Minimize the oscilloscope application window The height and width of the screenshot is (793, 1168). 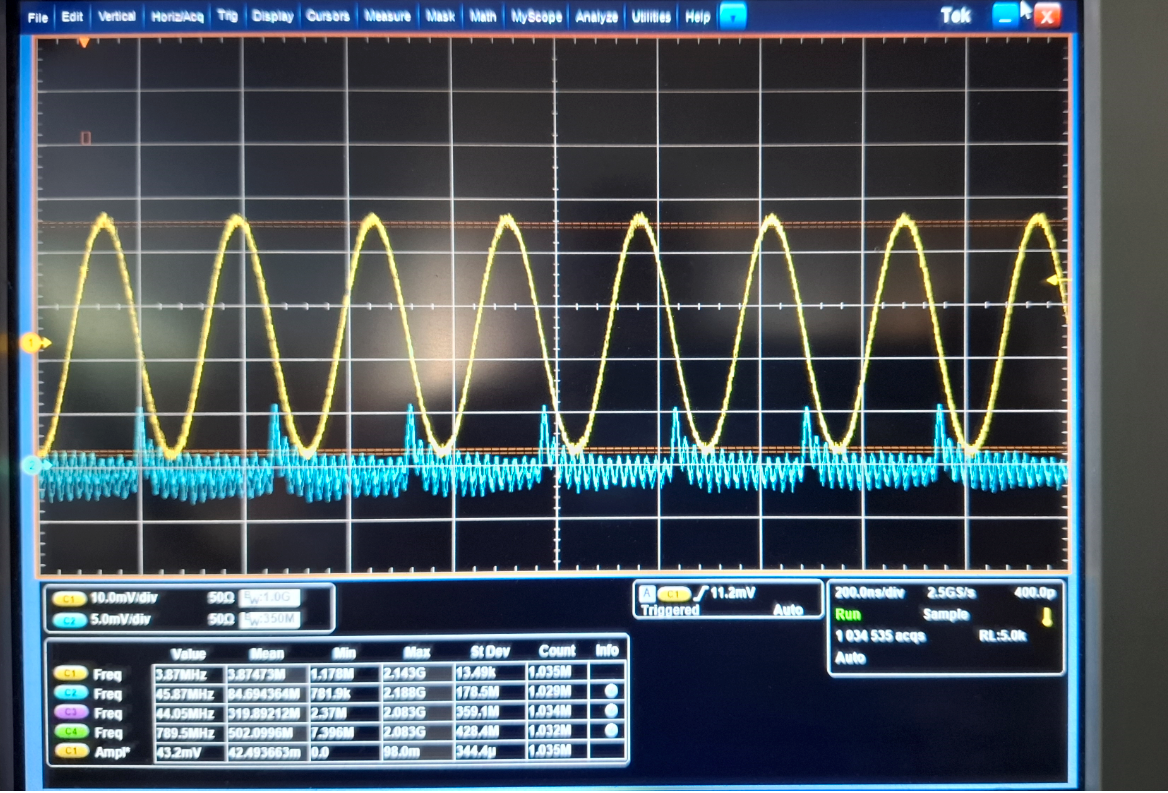[1006, 15]
